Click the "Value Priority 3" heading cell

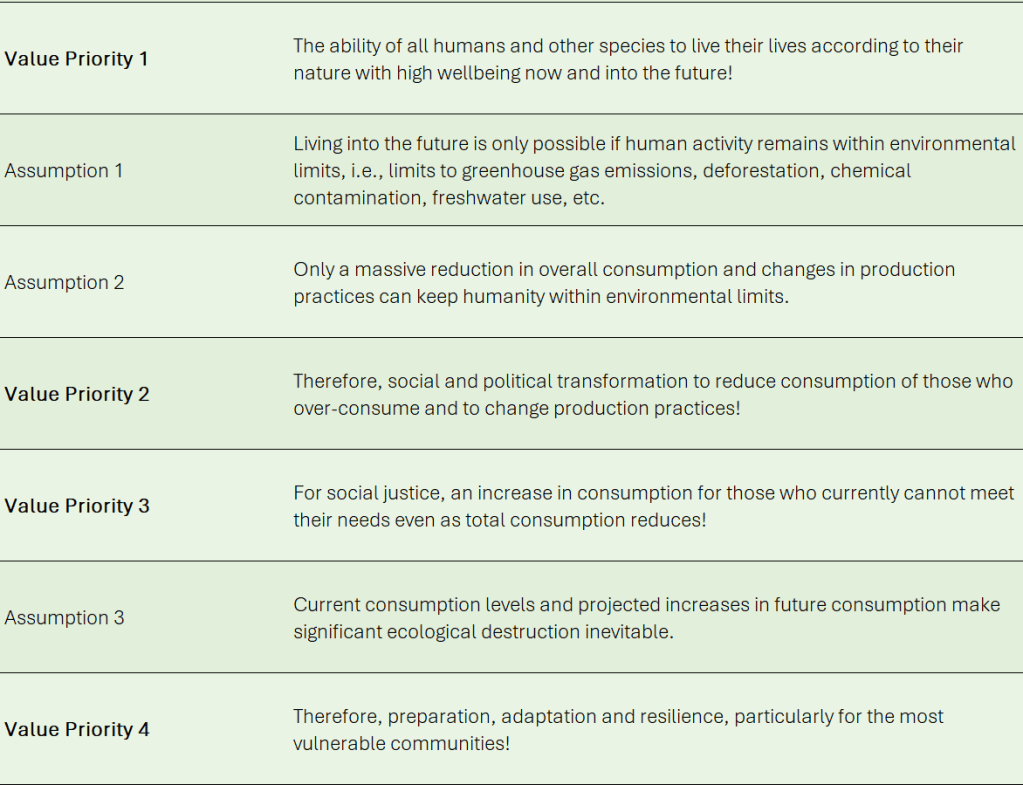[77, 506]
